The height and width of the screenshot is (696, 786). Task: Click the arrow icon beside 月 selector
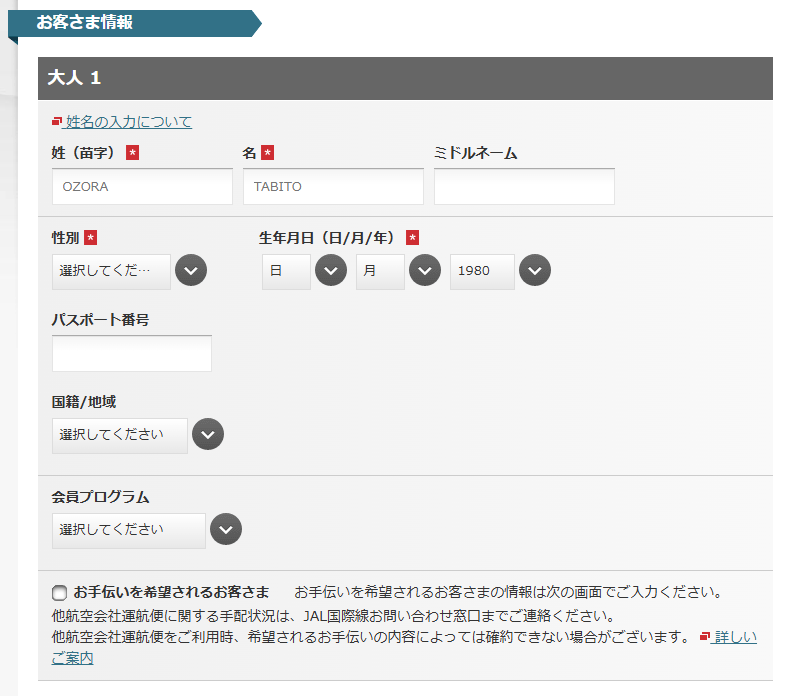(x=425, y=270)
